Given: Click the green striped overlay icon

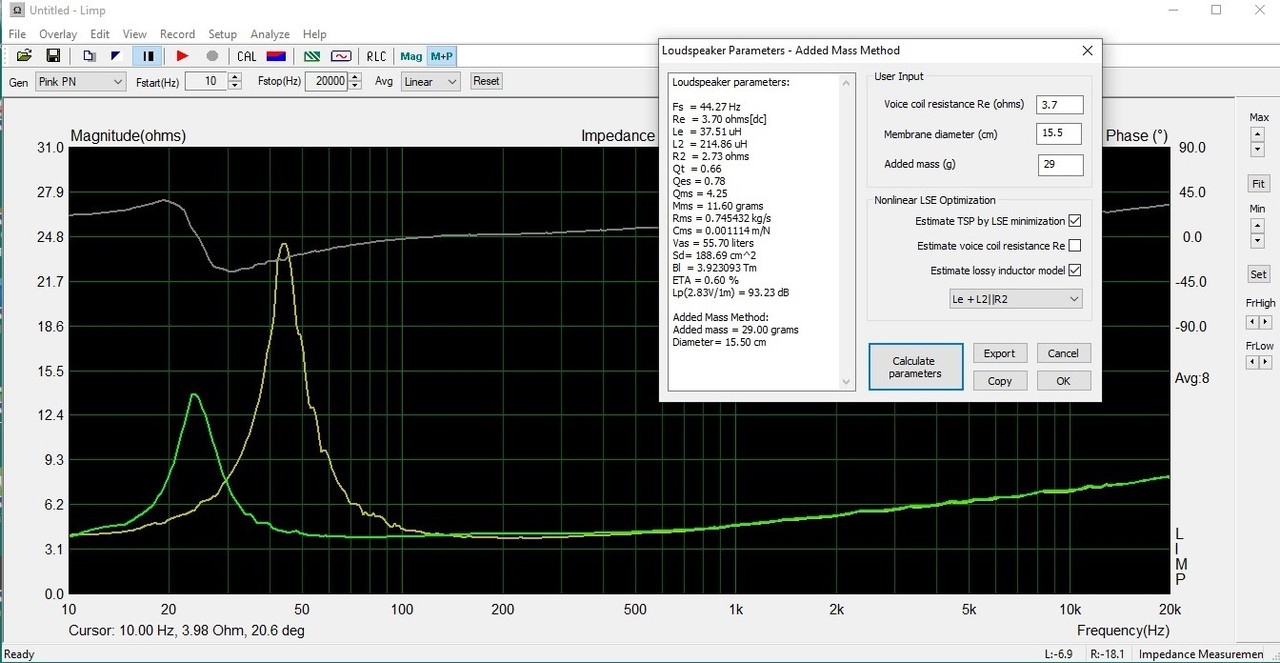Looking at the screenshot, I should 313,56.
